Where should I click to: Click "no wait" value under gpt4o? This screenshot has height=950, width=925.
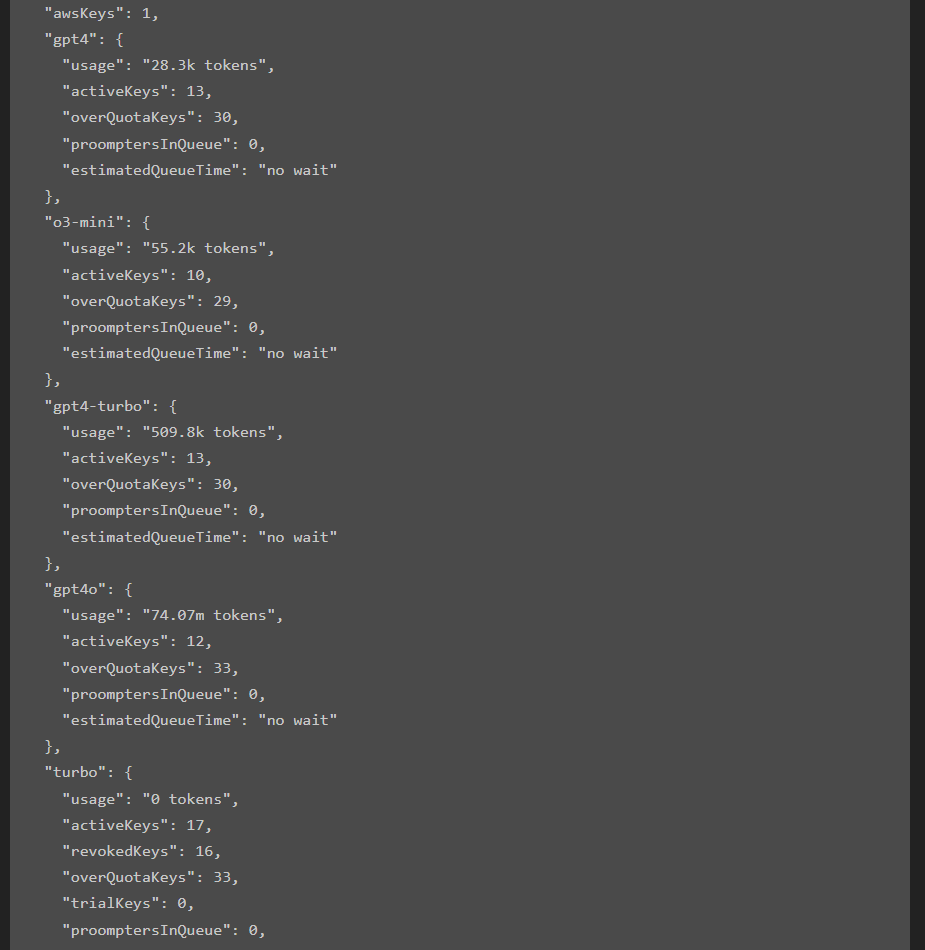tap(297, 720)
